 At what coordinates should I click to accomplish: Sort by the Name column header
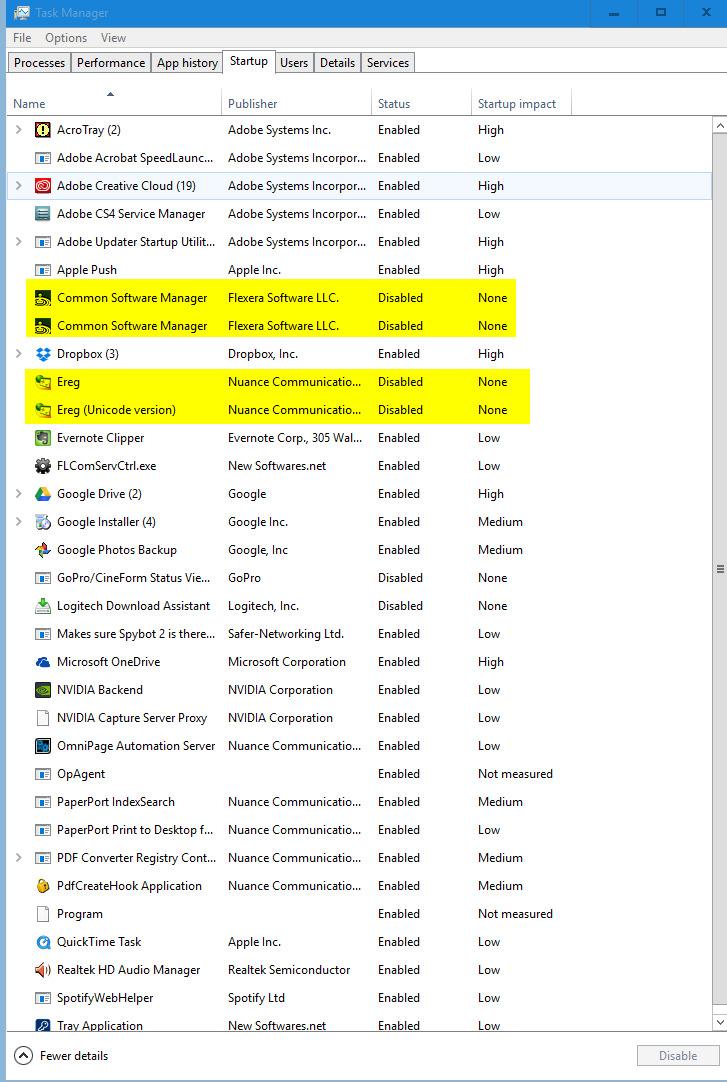[114, 104]
